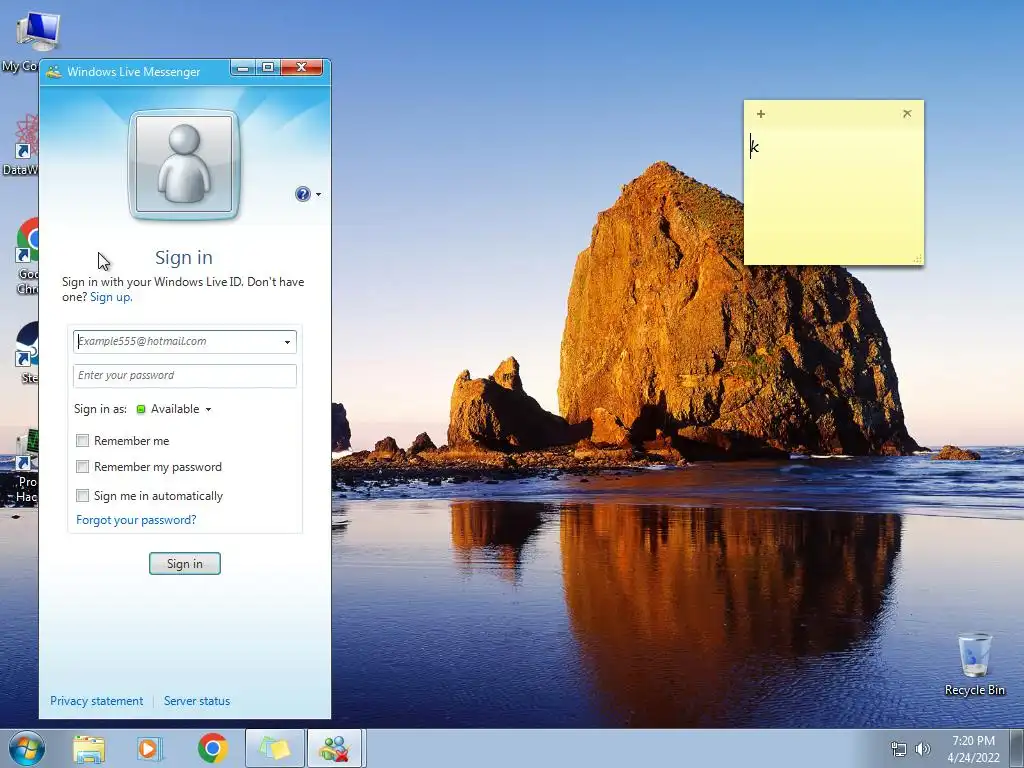
Task: Open the Available status dropdown
Action: point(181,409)
